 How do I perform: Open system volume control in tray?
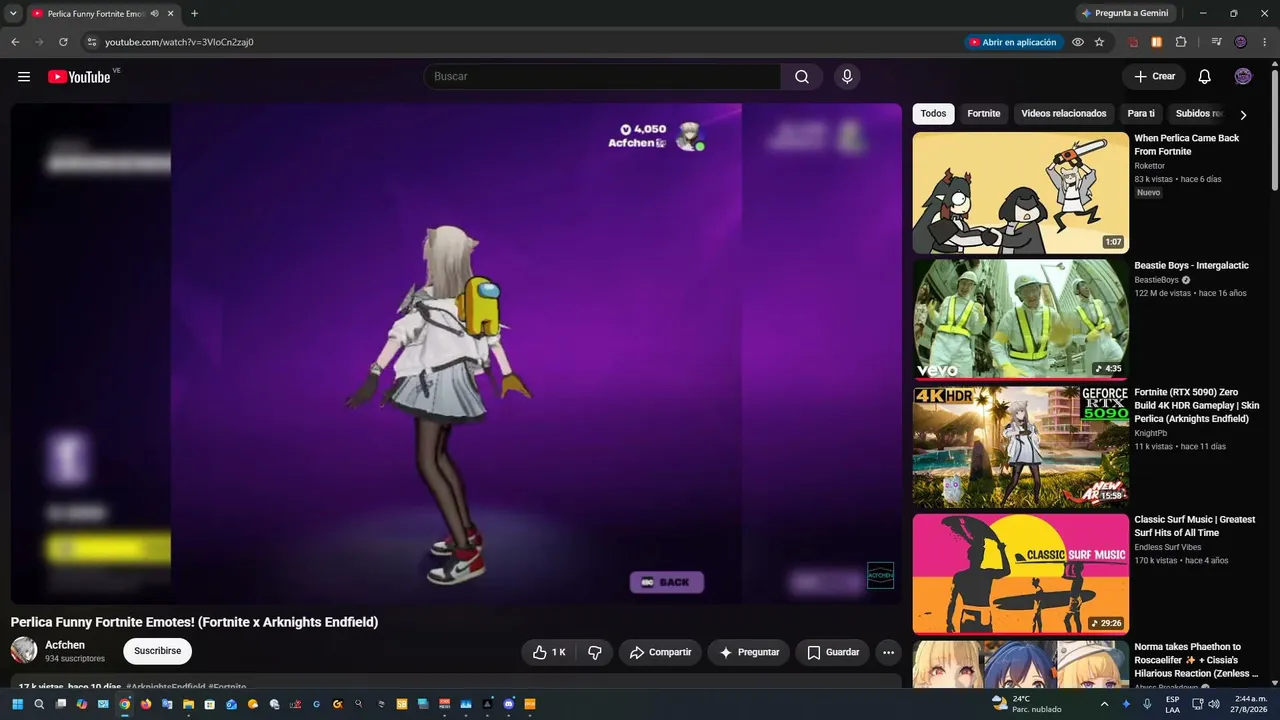click(1213, 704)
